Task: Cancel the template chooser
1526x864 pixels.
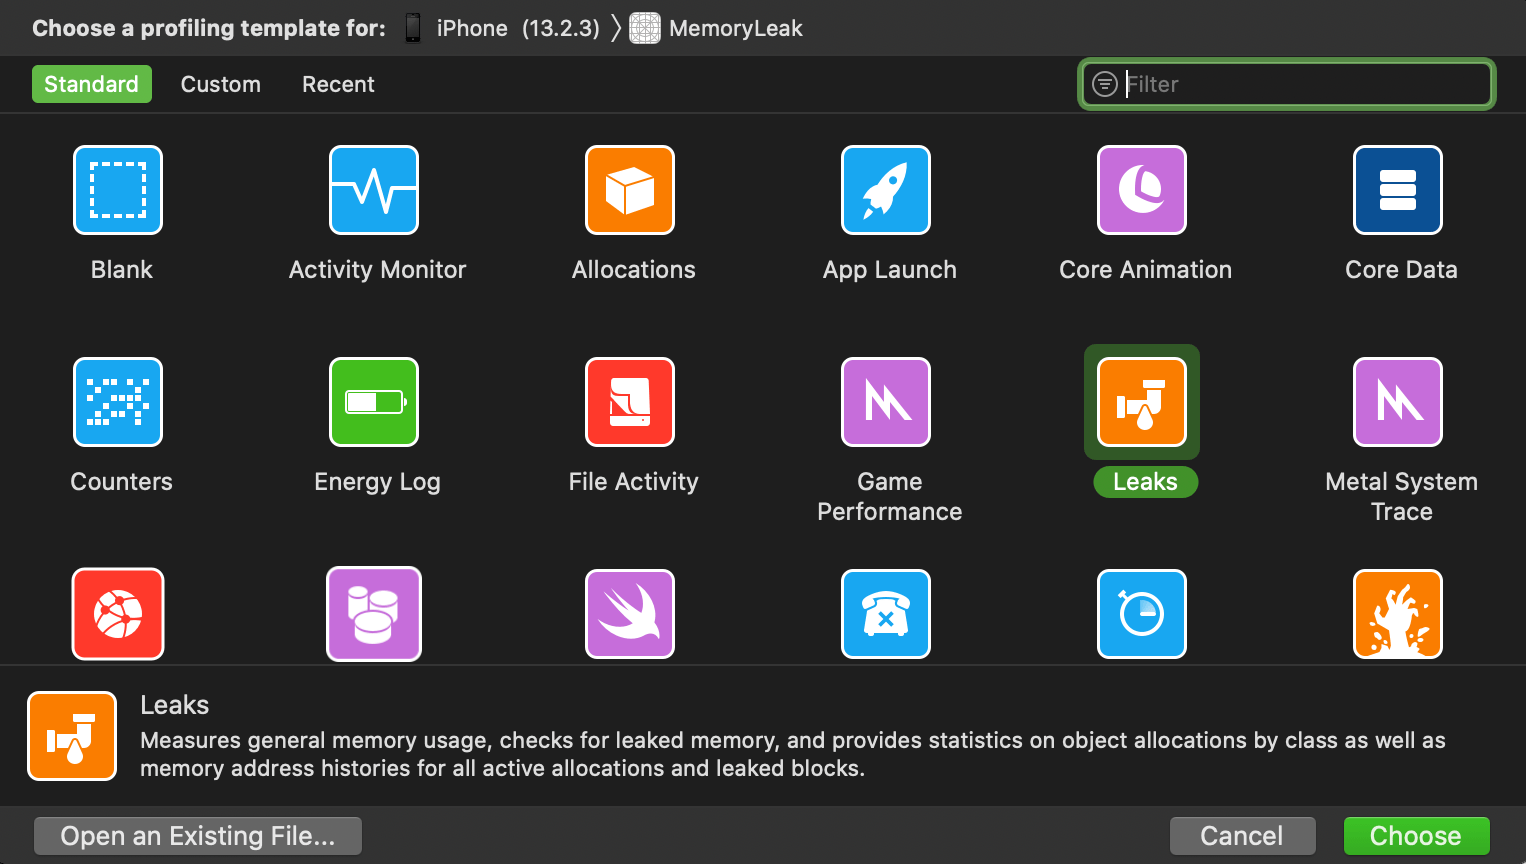Action: click(x=1242, y=836)
